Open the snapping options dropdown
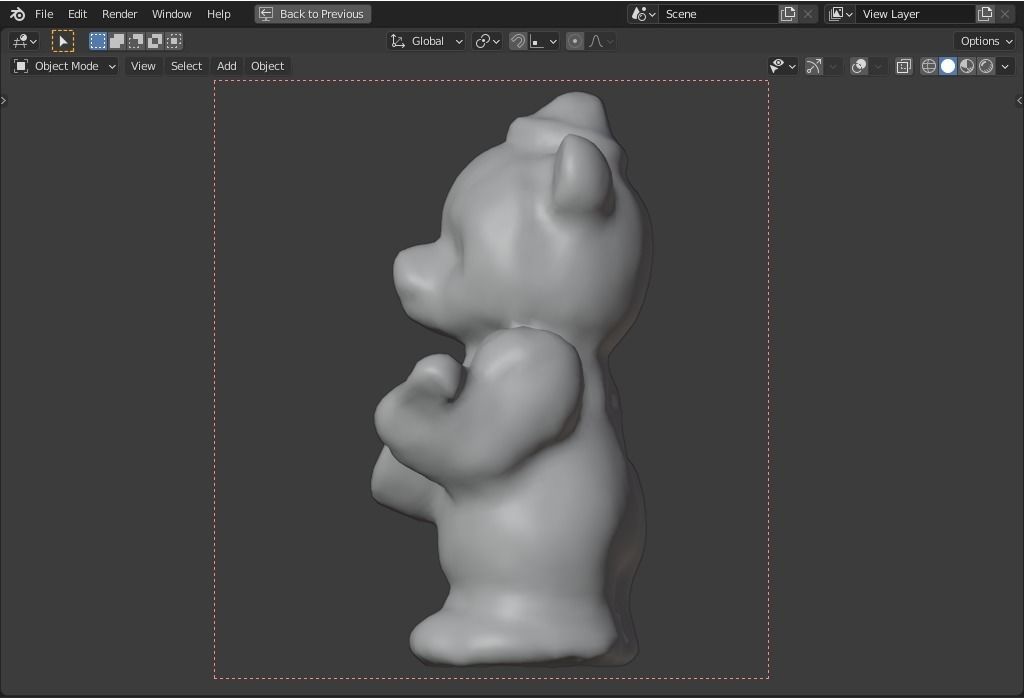1024x698 pixels. (x=543, y=41)
